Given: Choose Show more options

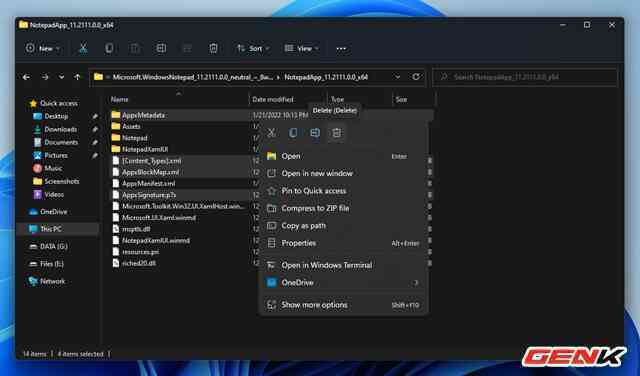Looking at the screenshot, I should 343,305.
